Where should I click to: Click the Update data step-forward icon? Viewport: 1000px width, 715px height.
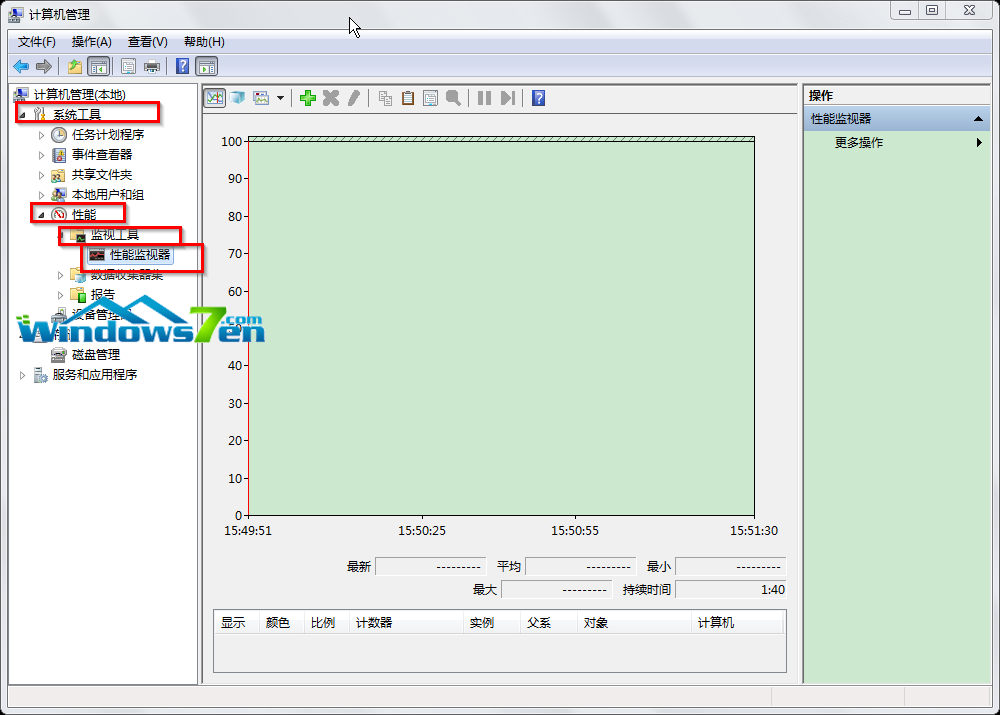pyautogui.click(x=508, y=98)
